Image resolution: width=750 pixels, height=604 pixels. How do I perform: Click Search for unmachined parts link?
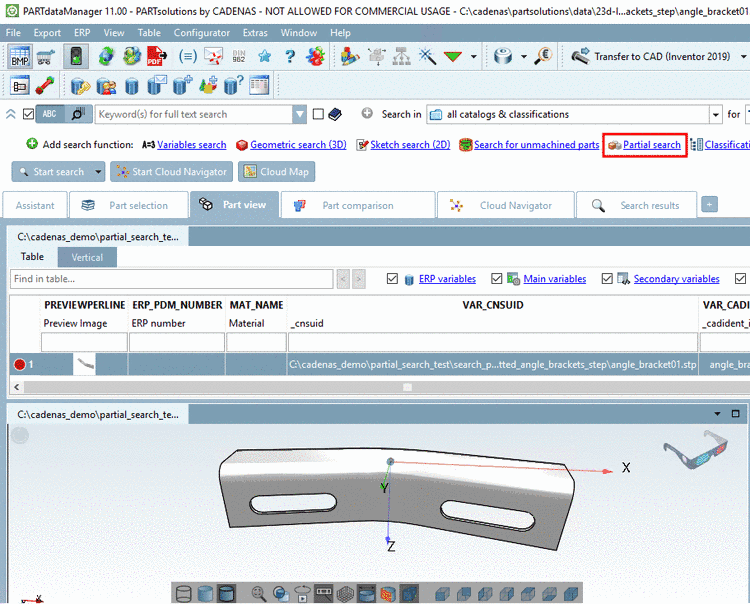pyautogui.click(x=536, y=144)
